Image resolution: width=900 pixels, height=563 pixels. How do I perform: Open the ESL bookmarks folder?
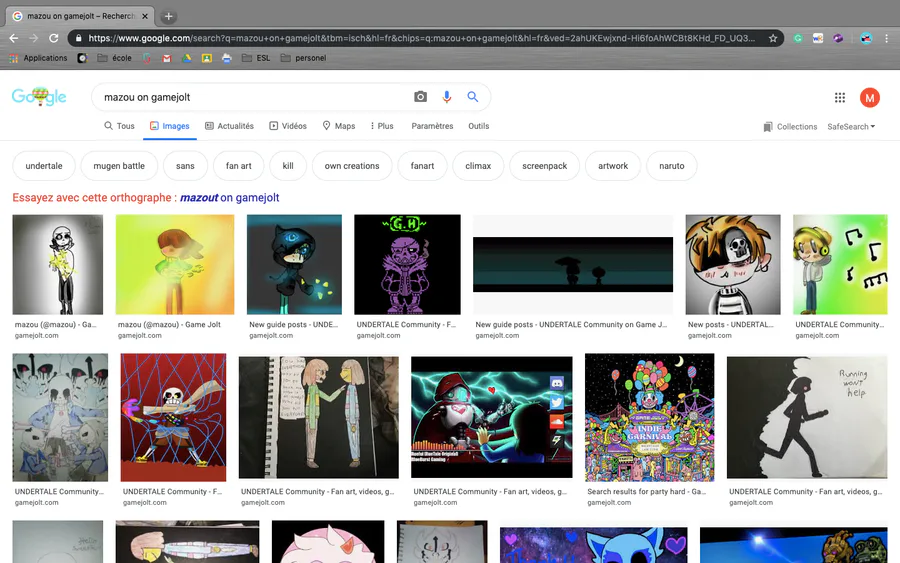256,58
